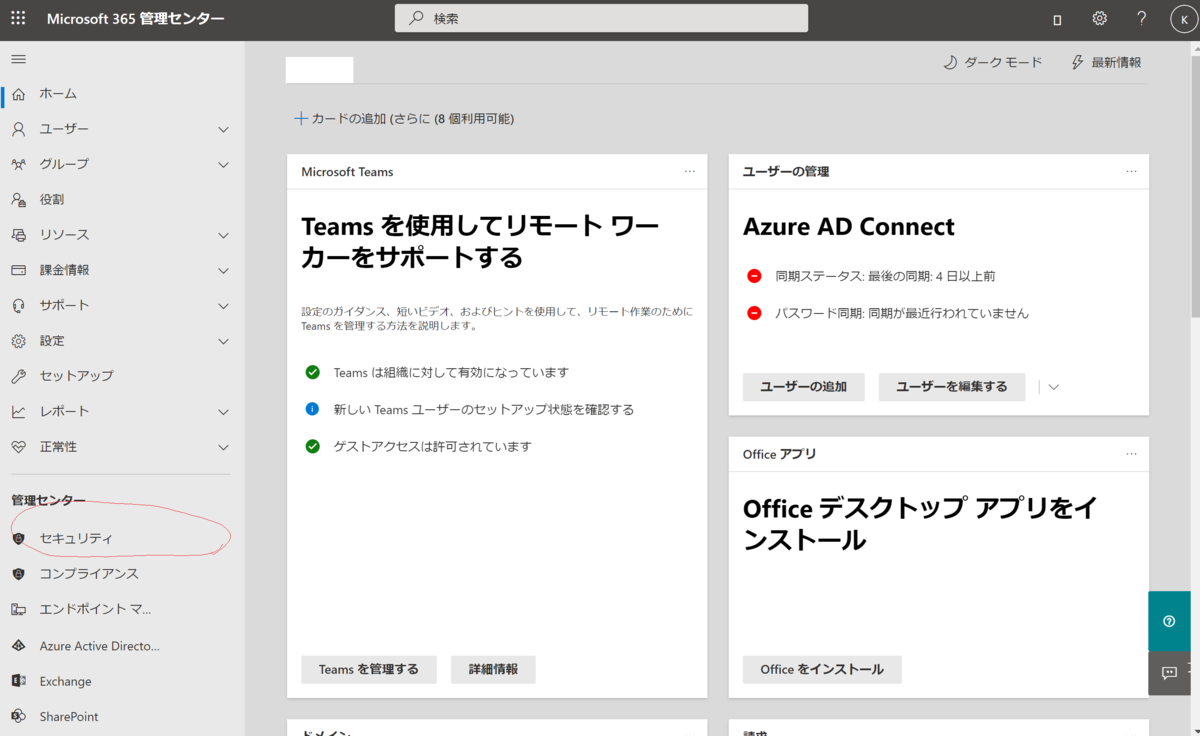Open dropdown next to ユーザーを編集する

pyautogui.click(x=1053, y=387)
